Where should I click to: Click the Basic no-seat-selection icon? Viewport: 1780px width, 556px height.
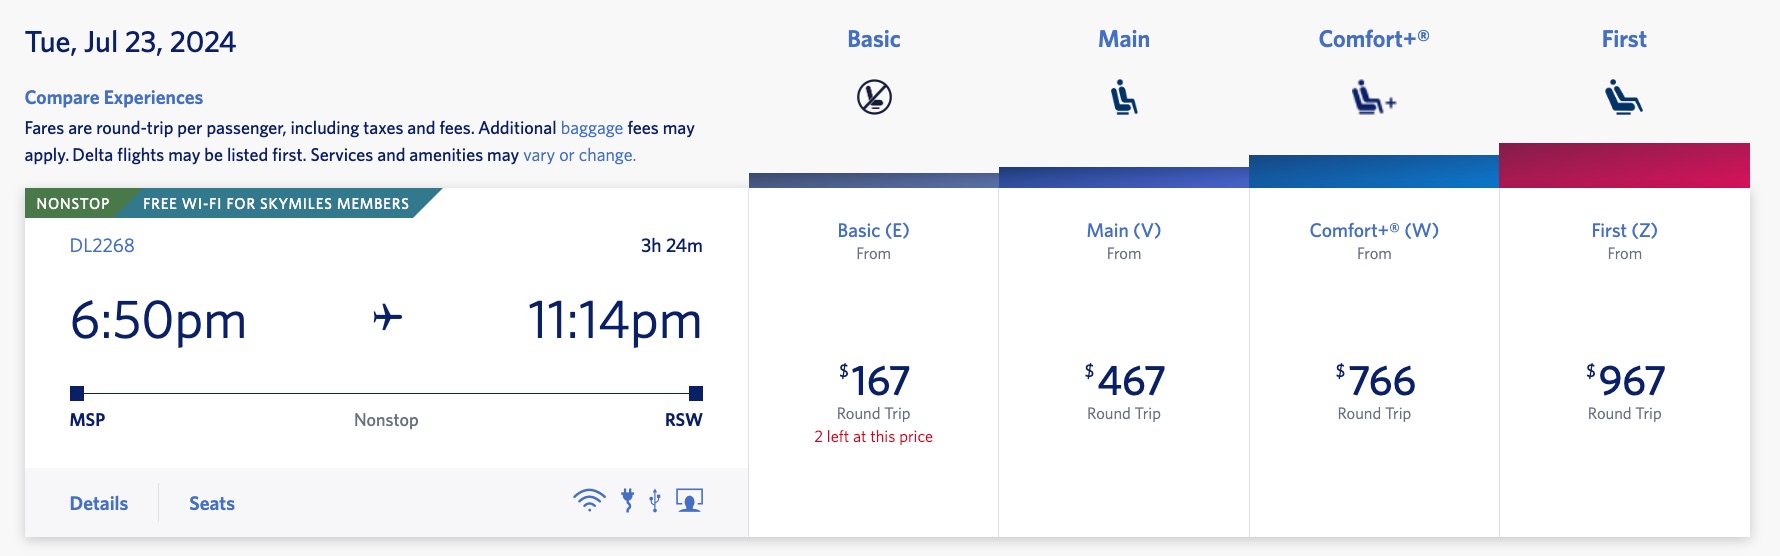[874, 97]
